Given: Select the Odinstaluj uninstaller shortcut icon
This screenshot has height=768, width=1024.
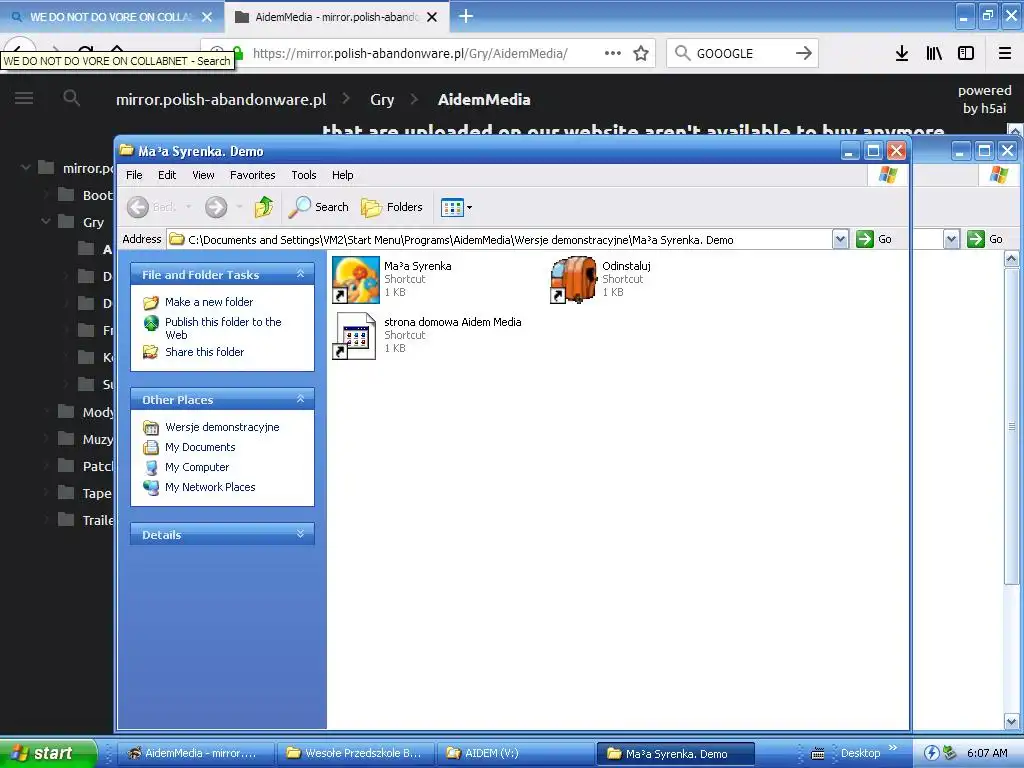Looking at the screenshot, I should coord(573,280).
